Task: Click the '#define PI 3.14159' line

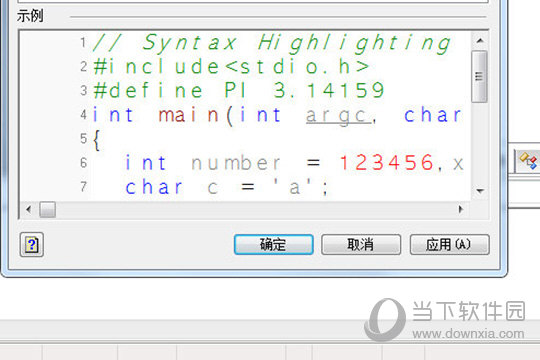Action: point(239,90)
